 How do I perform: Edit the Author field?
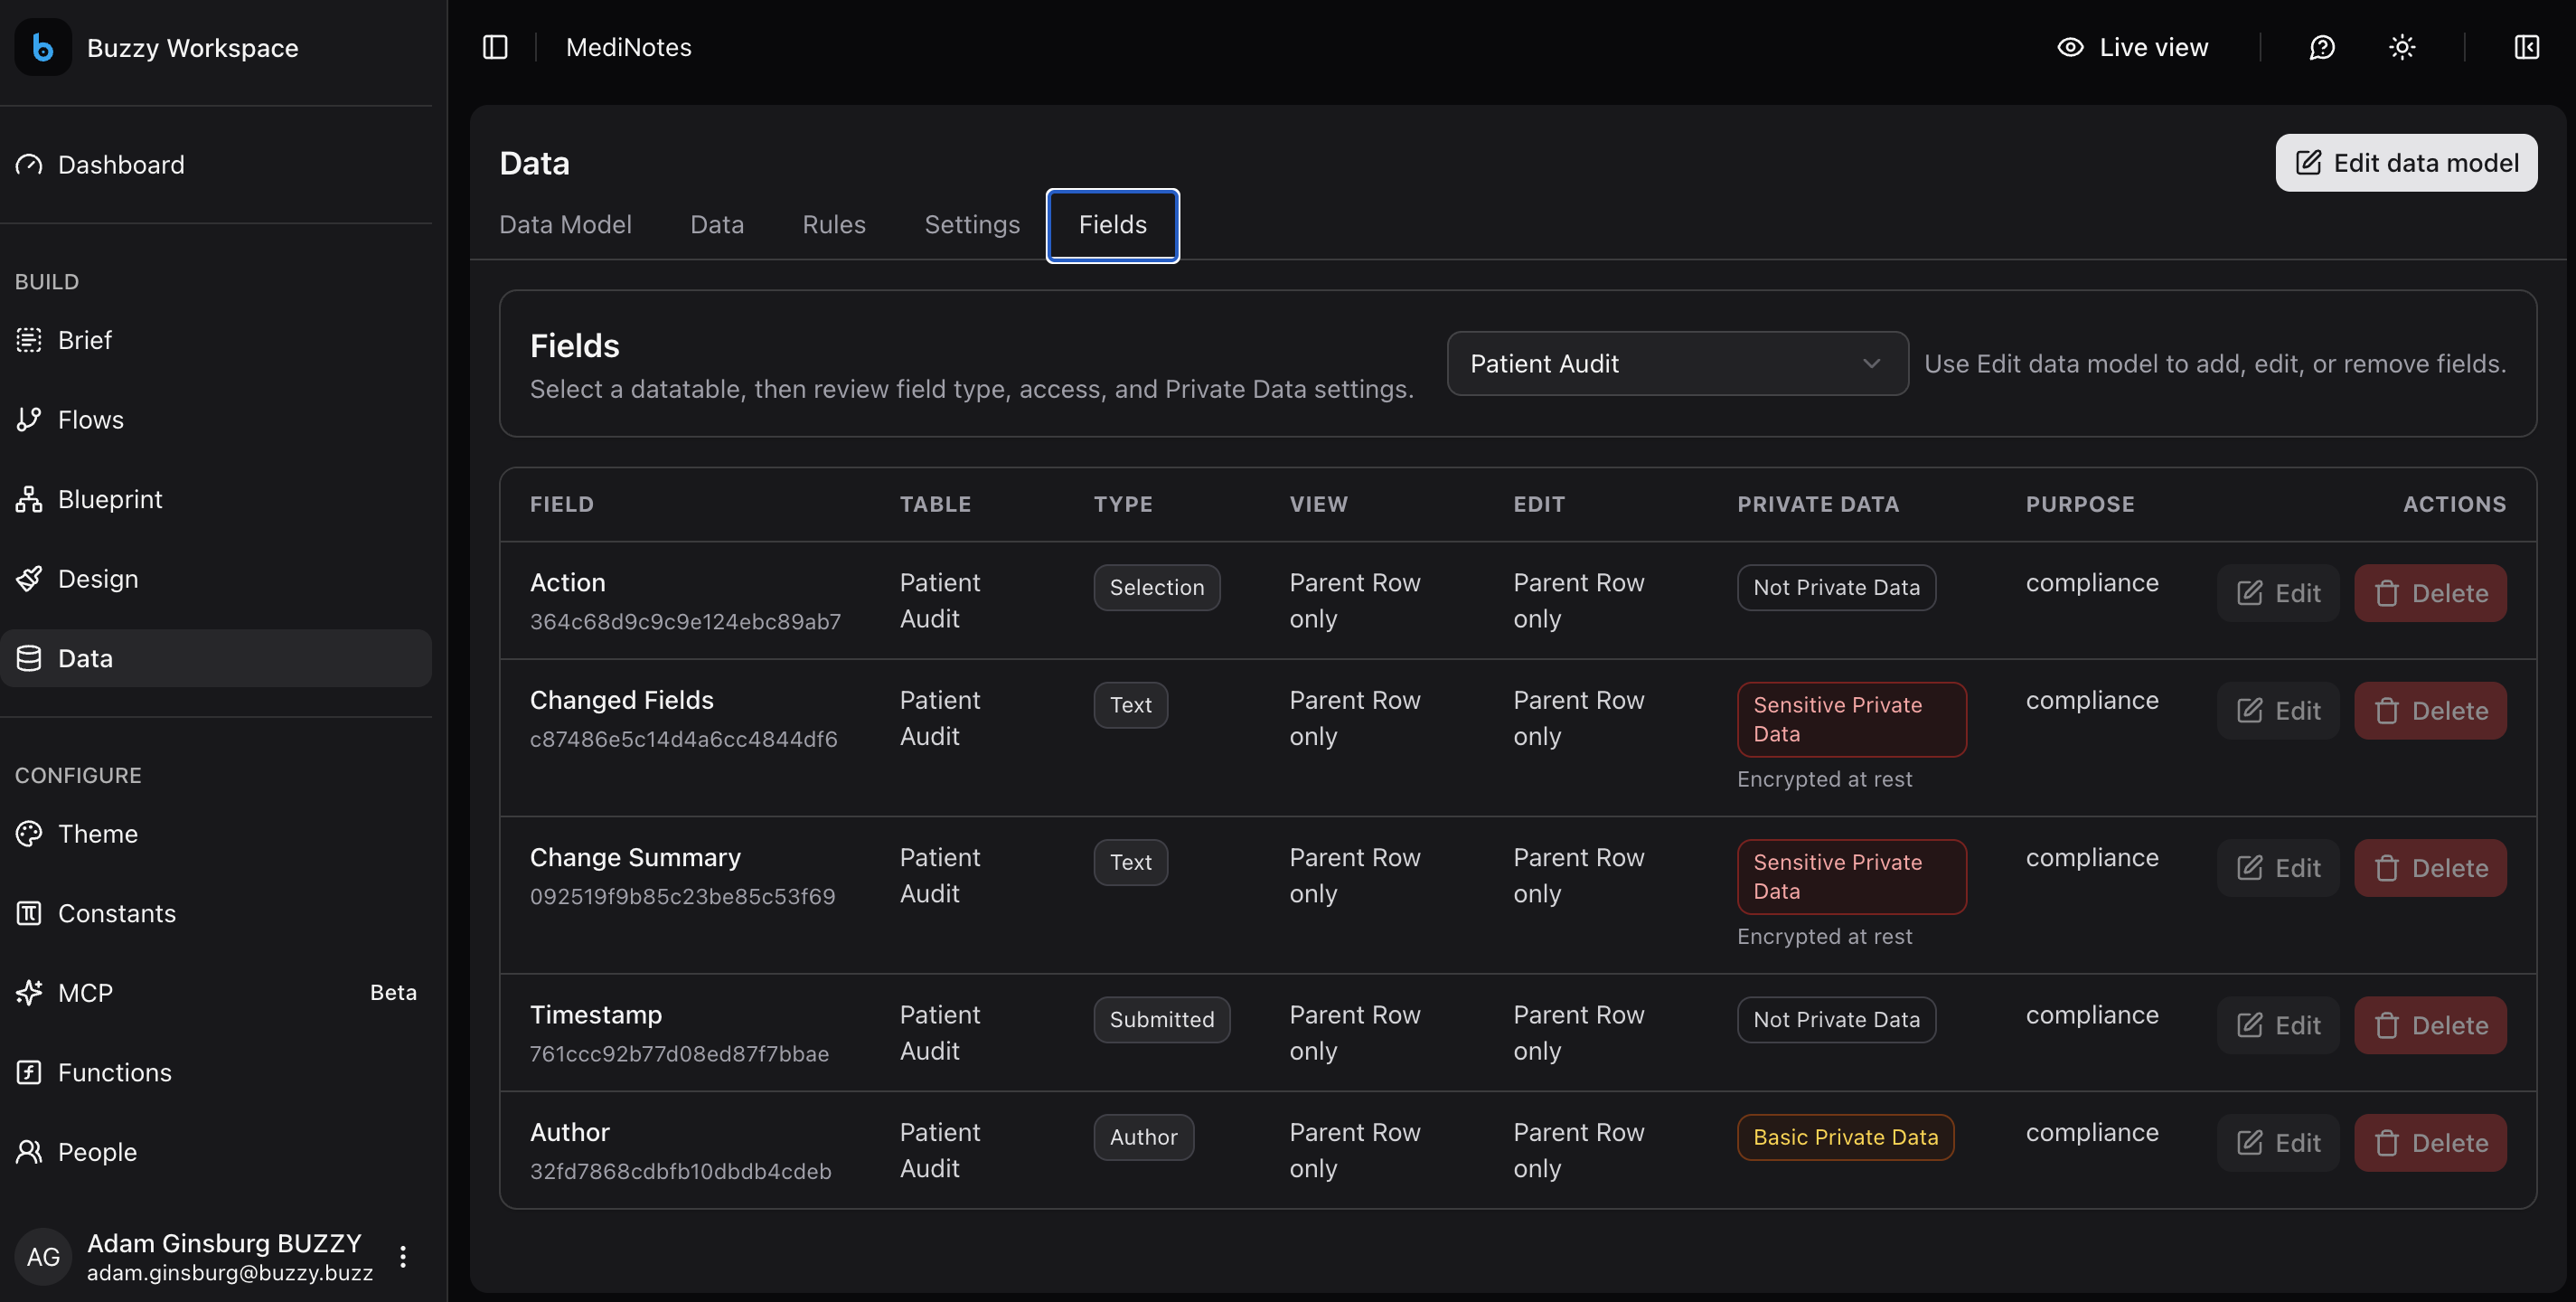coord(2278,1143)
